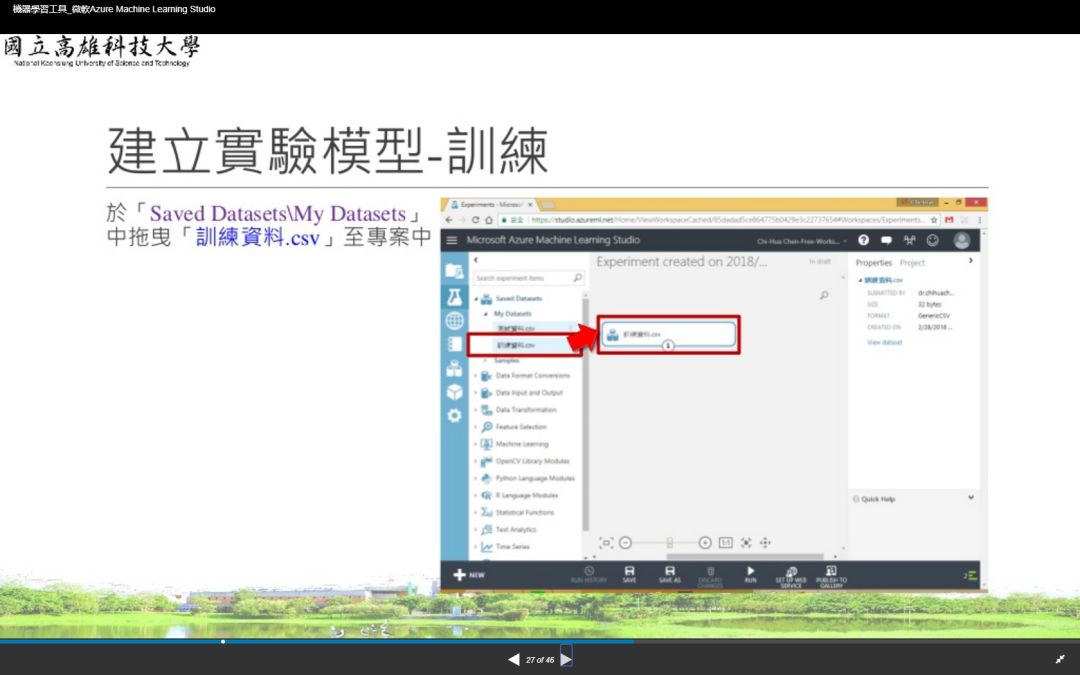Click the RUN button
Viewport: 1080px width, 675px height.
tap(751, 574)
